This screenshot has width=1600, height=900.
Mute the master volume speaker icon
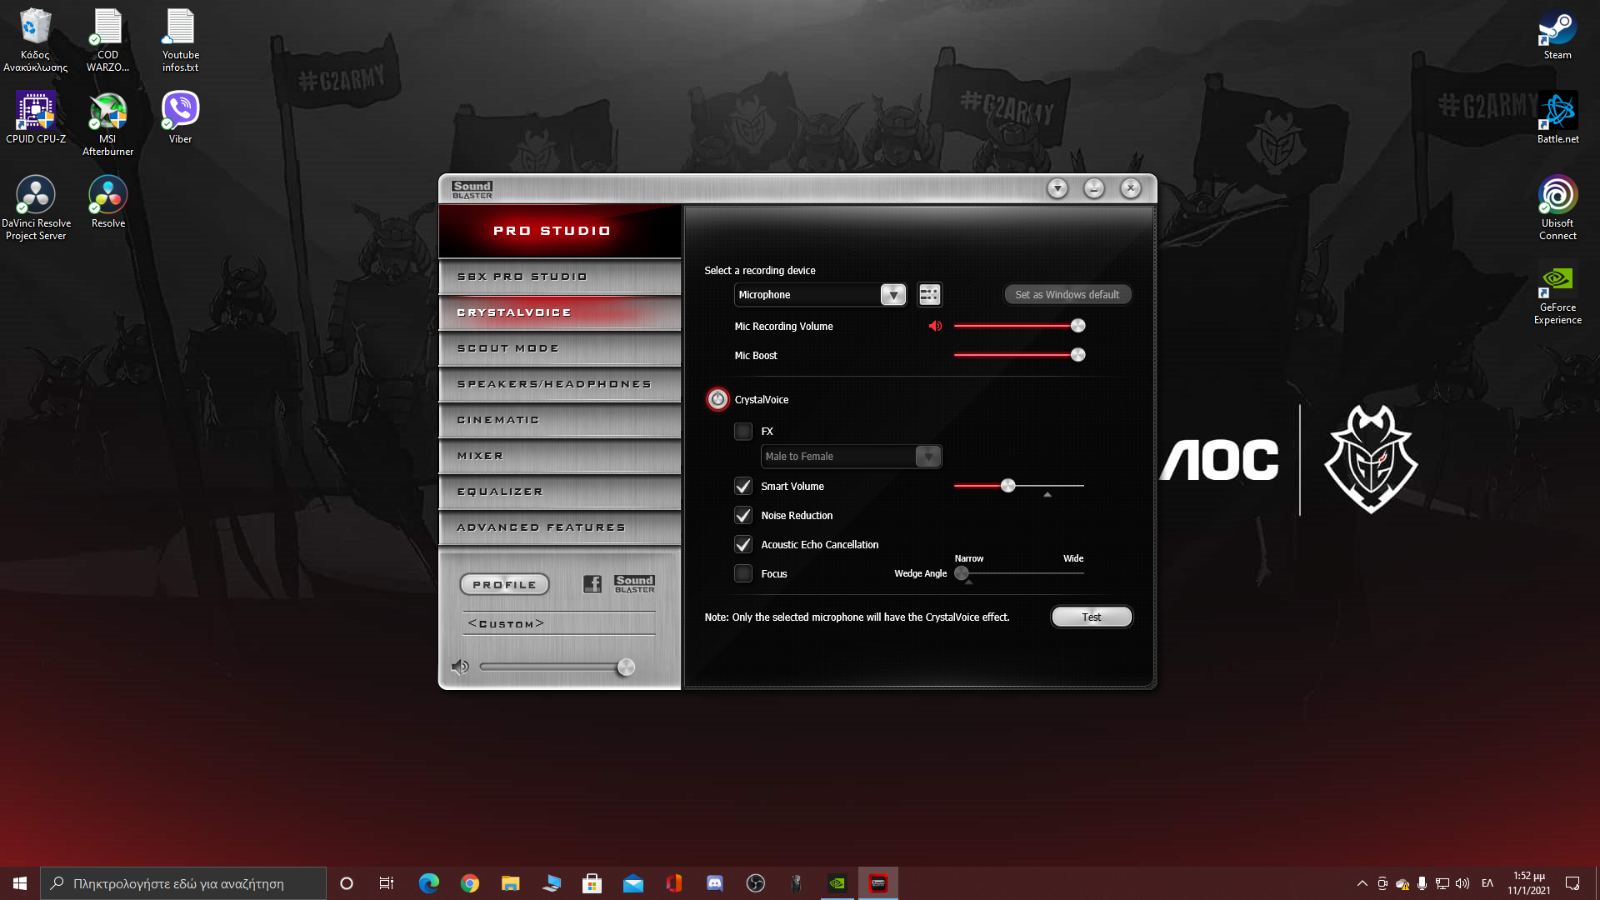point(460,667)
